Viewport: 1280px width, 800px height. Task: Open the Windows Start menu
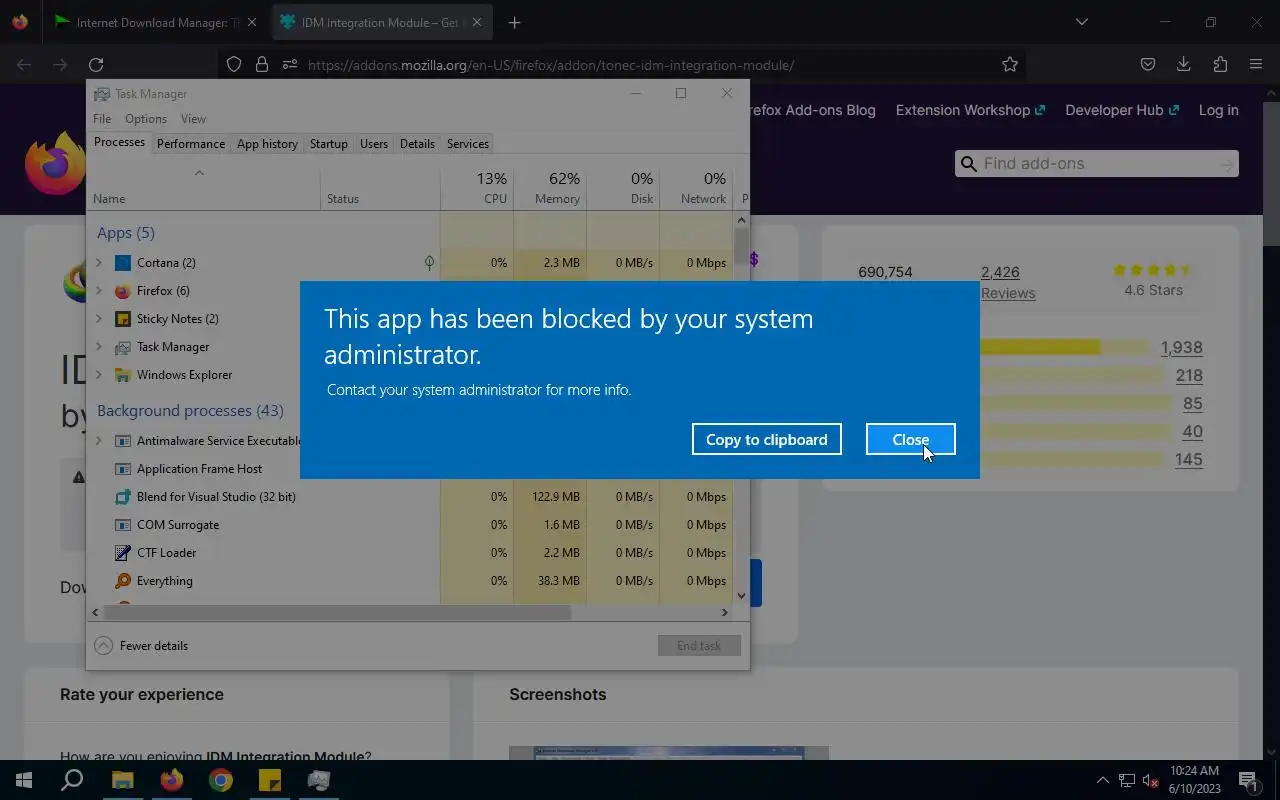pos(24,780)
